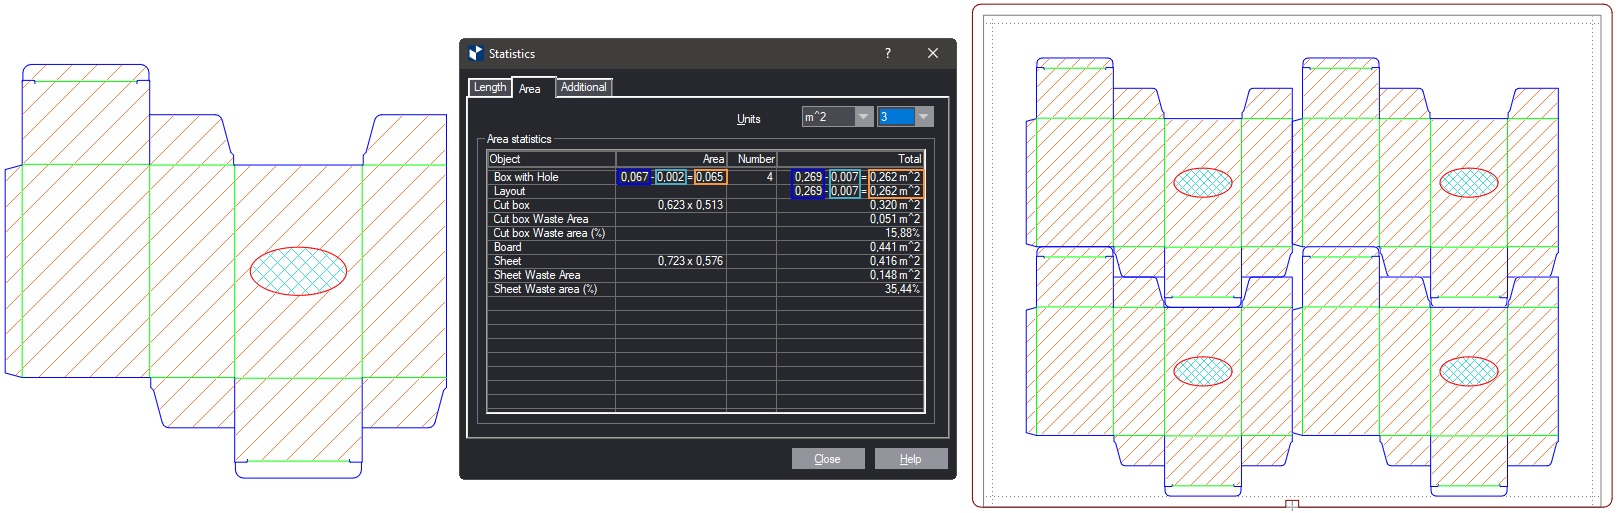Screen dimensions: 1618x513
Task: Select the Cut box Waste Area row
Action: [x=541, y=219]
